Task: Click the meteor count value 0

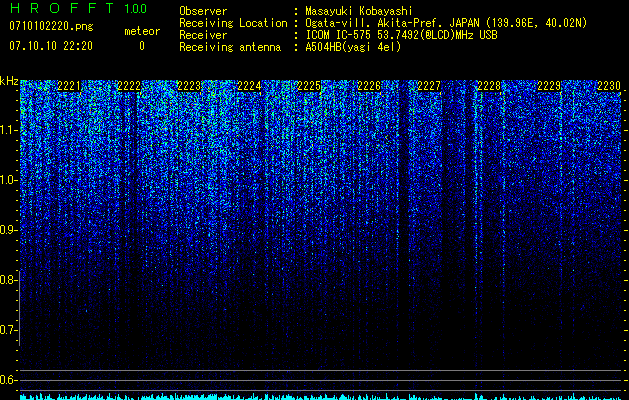Action: coord(142,46)
